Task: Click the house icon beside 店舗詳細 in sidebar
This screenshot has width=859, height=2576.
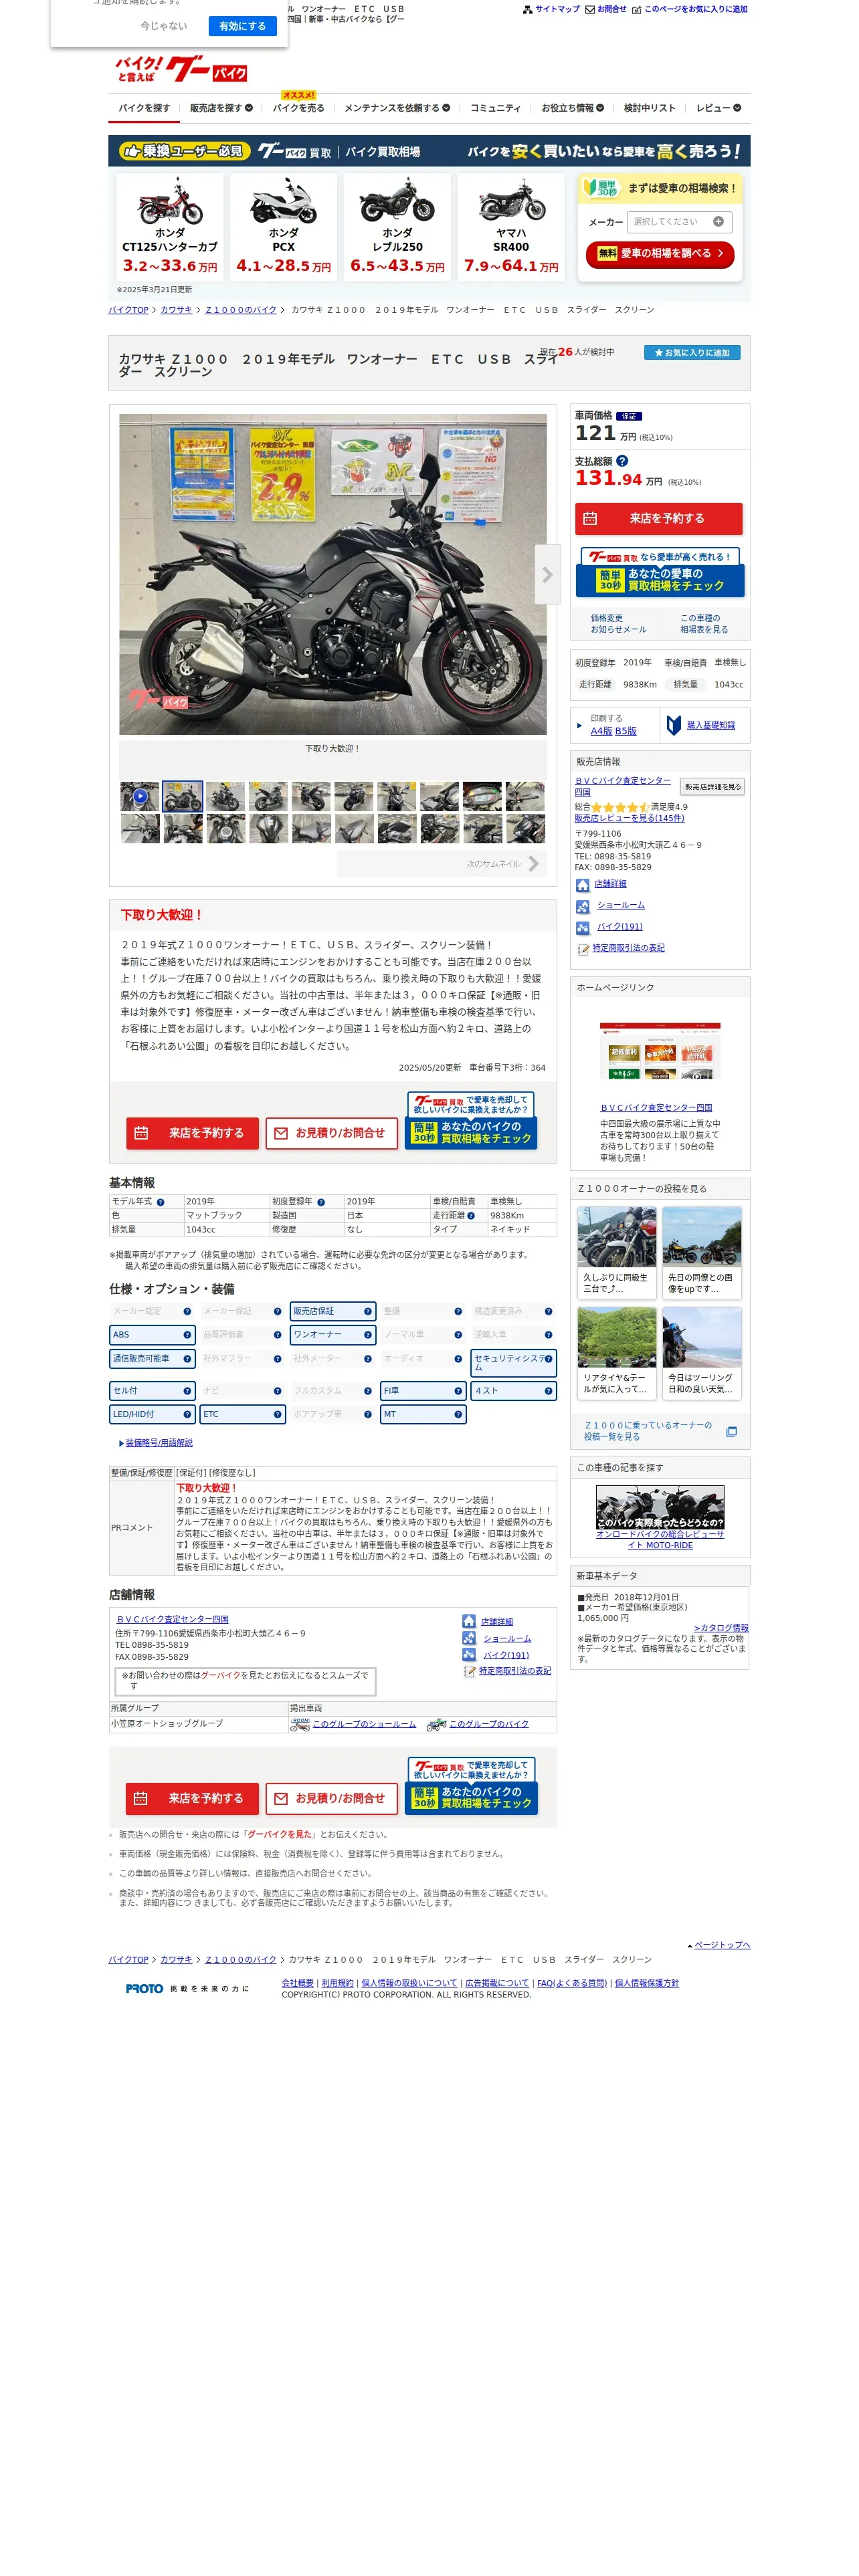Action: pos(583,885)
